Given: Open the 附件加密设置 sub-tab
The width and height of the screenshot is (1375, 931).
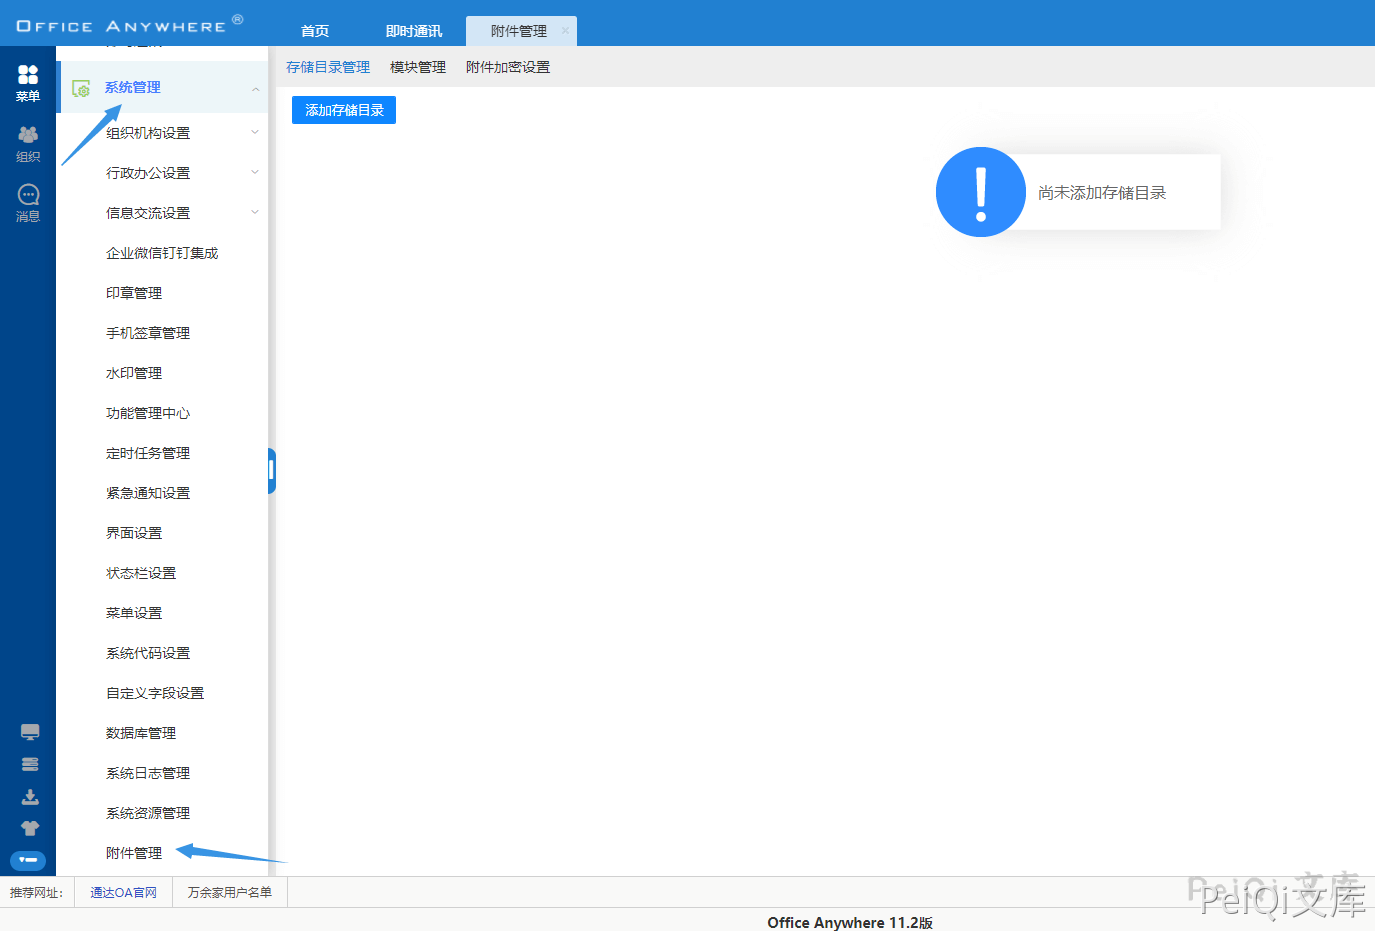Looking at the screenshot, I should click(x=508, y=67).
